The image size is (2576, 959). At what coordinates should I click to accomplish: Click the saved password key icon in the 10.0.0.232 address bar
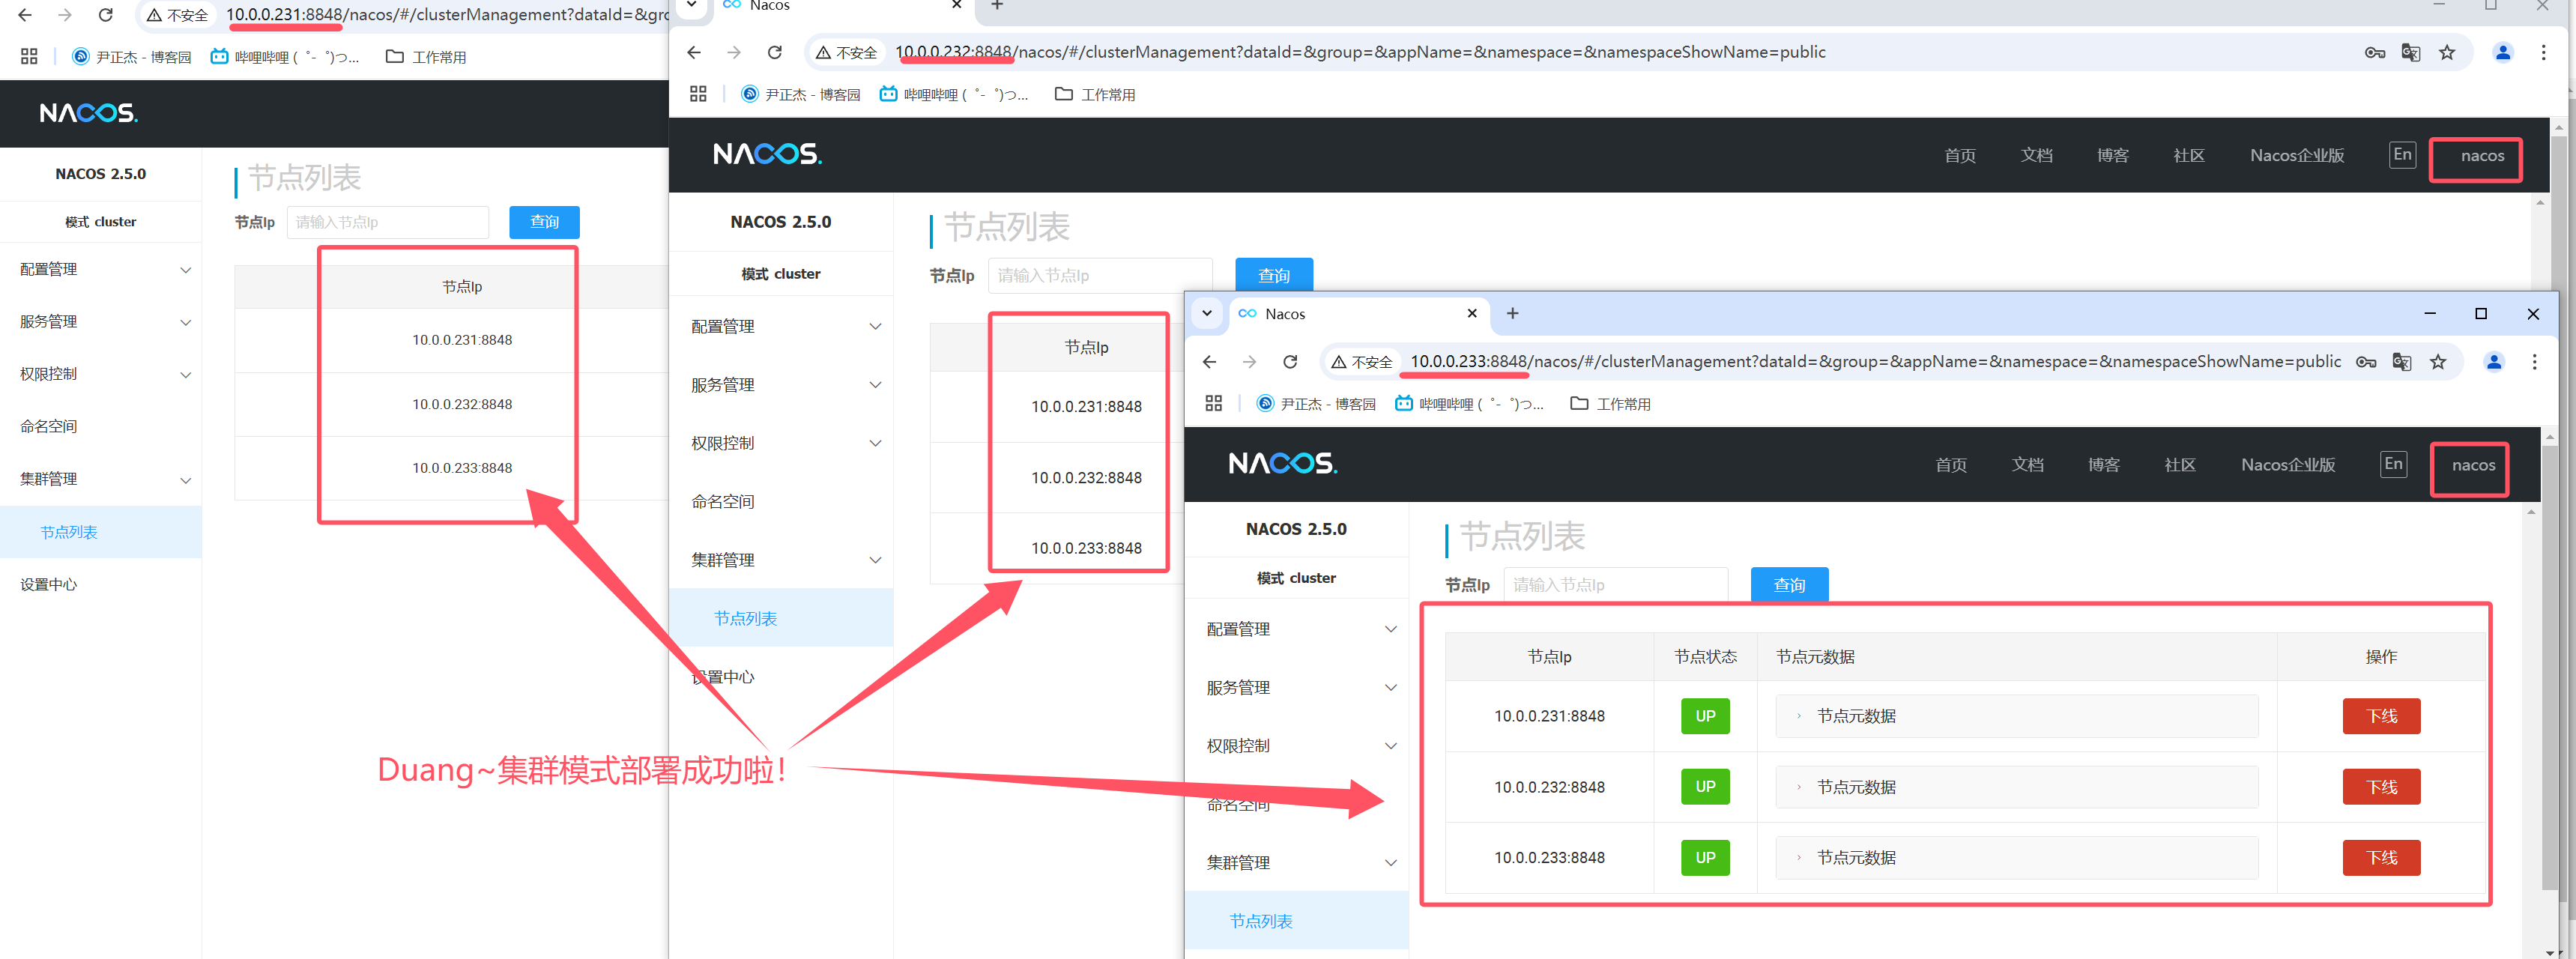coord(2374,53)
